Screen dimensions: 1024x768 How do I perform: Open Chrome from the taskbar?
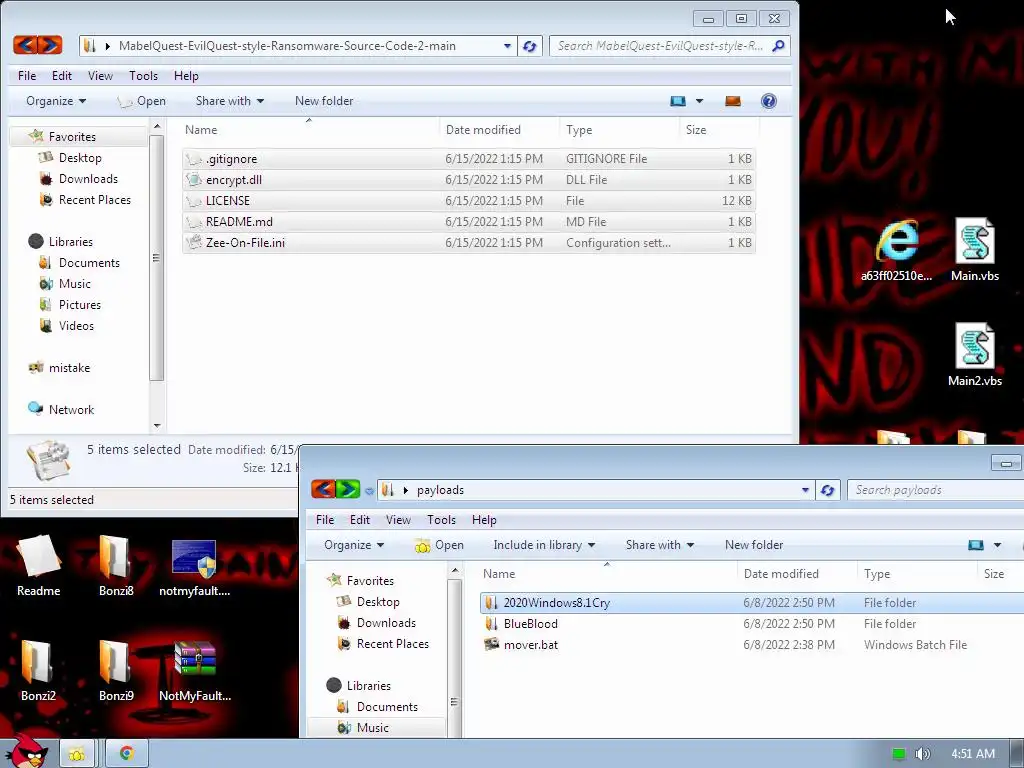[x=127, y=754]
